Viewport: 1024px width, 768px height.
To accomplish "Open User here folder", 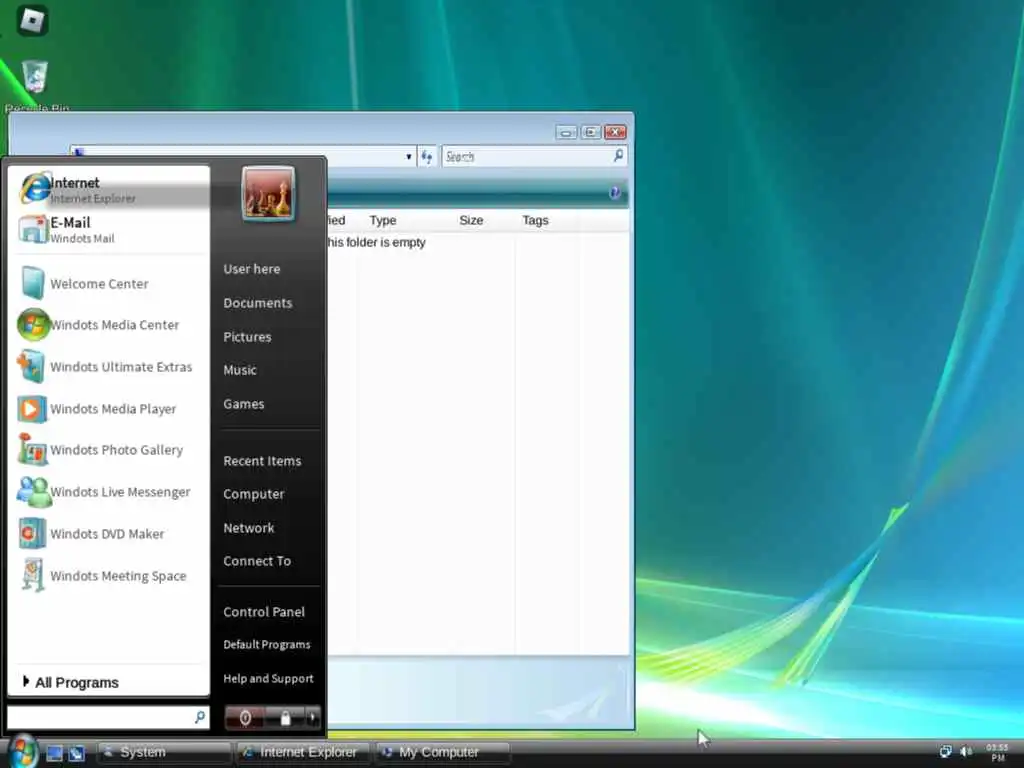I will (251, 269).
